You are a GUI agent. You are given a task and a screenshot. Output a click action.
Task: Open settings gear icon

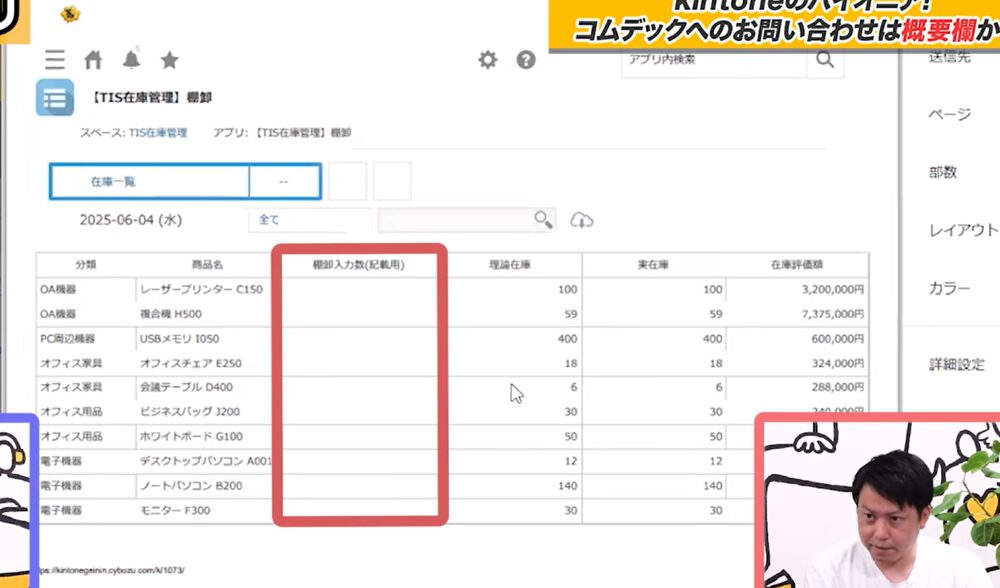(487, 60)
